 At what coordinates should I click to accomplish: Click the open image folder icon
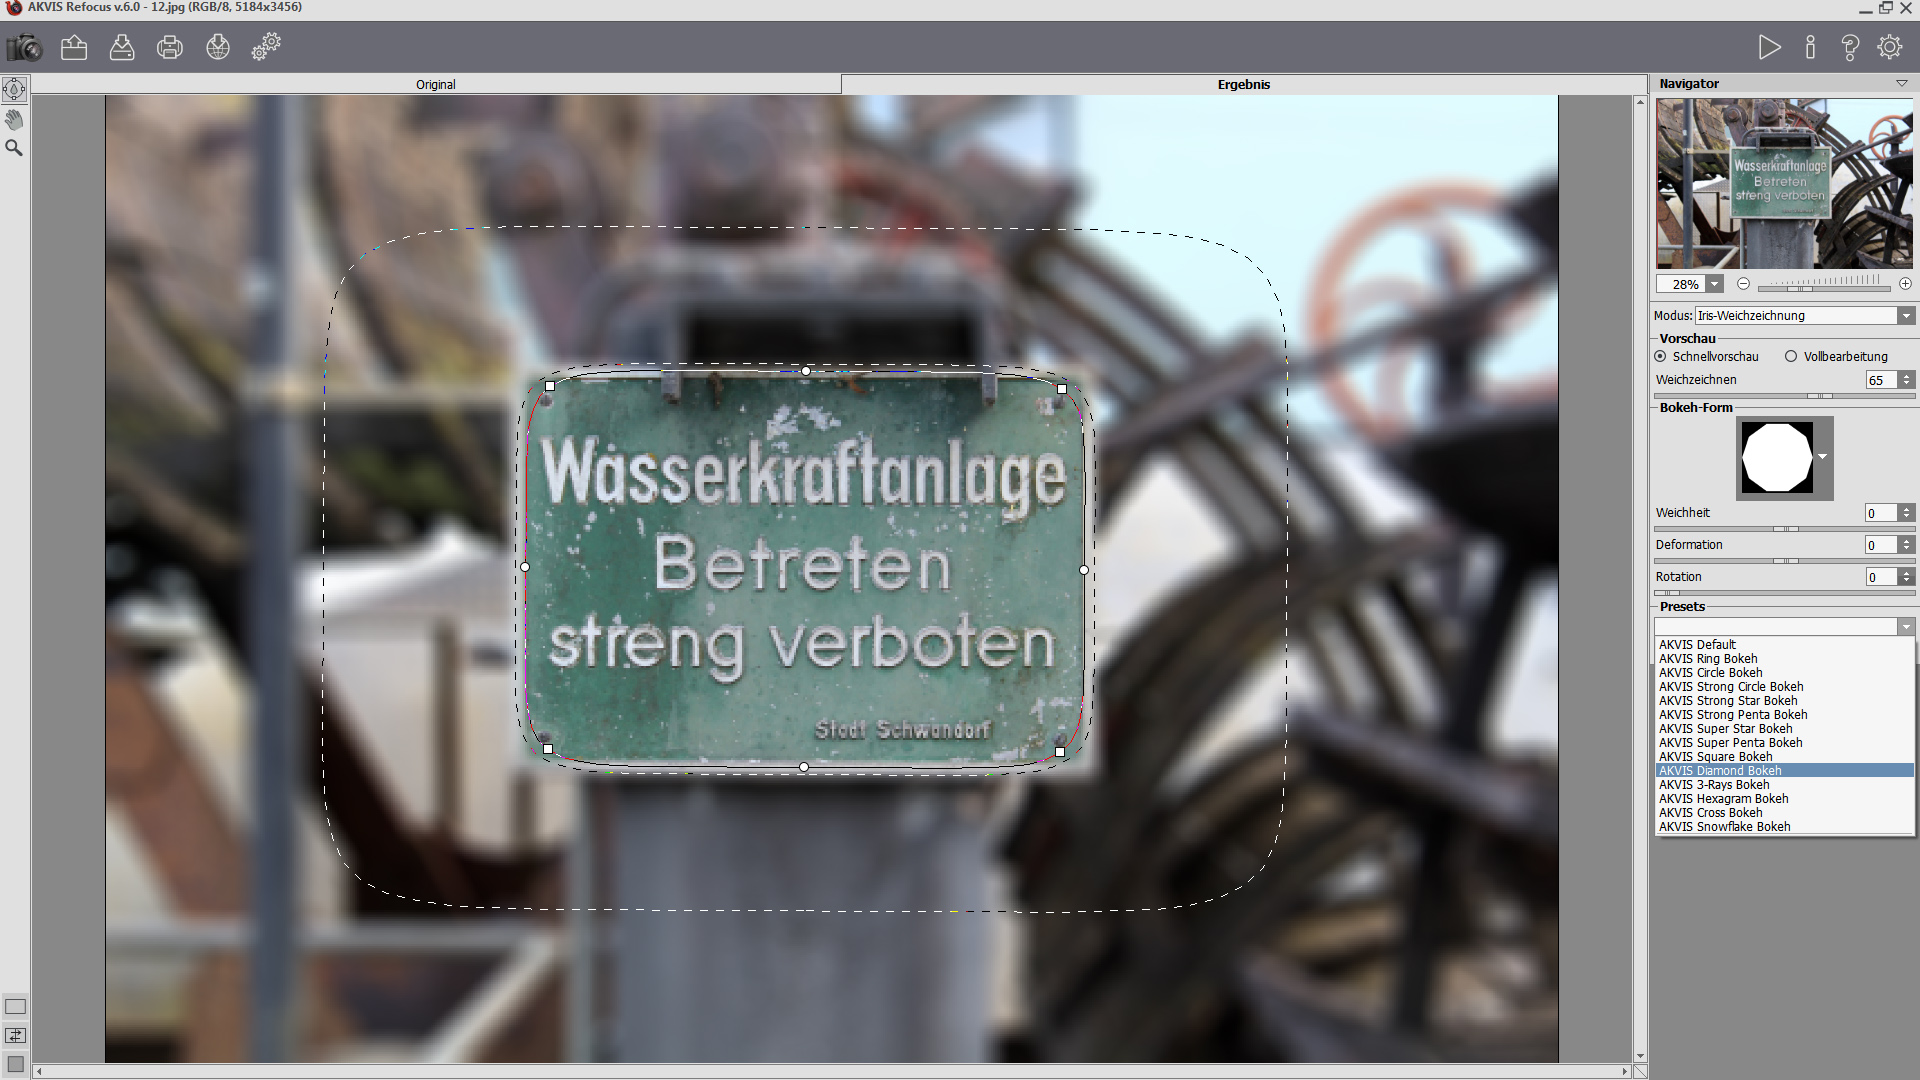coord(74,47)
